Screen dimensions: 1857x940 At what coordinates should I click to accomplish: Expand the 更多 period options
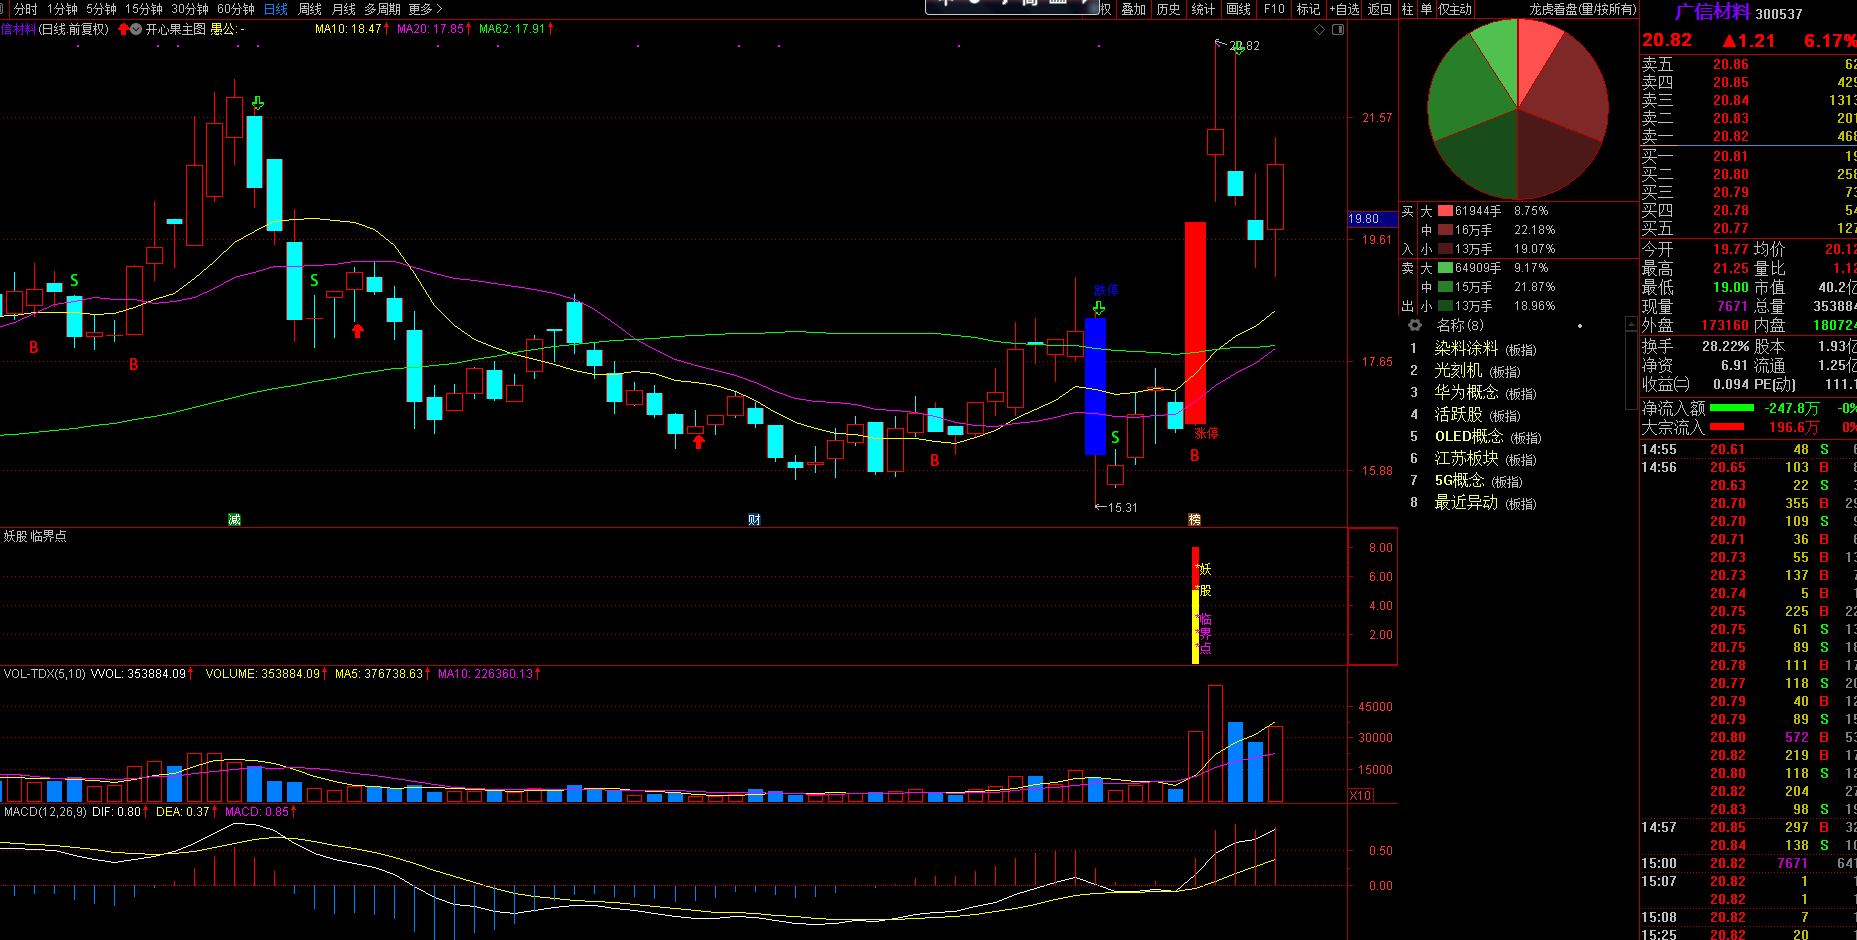point(424,9)
